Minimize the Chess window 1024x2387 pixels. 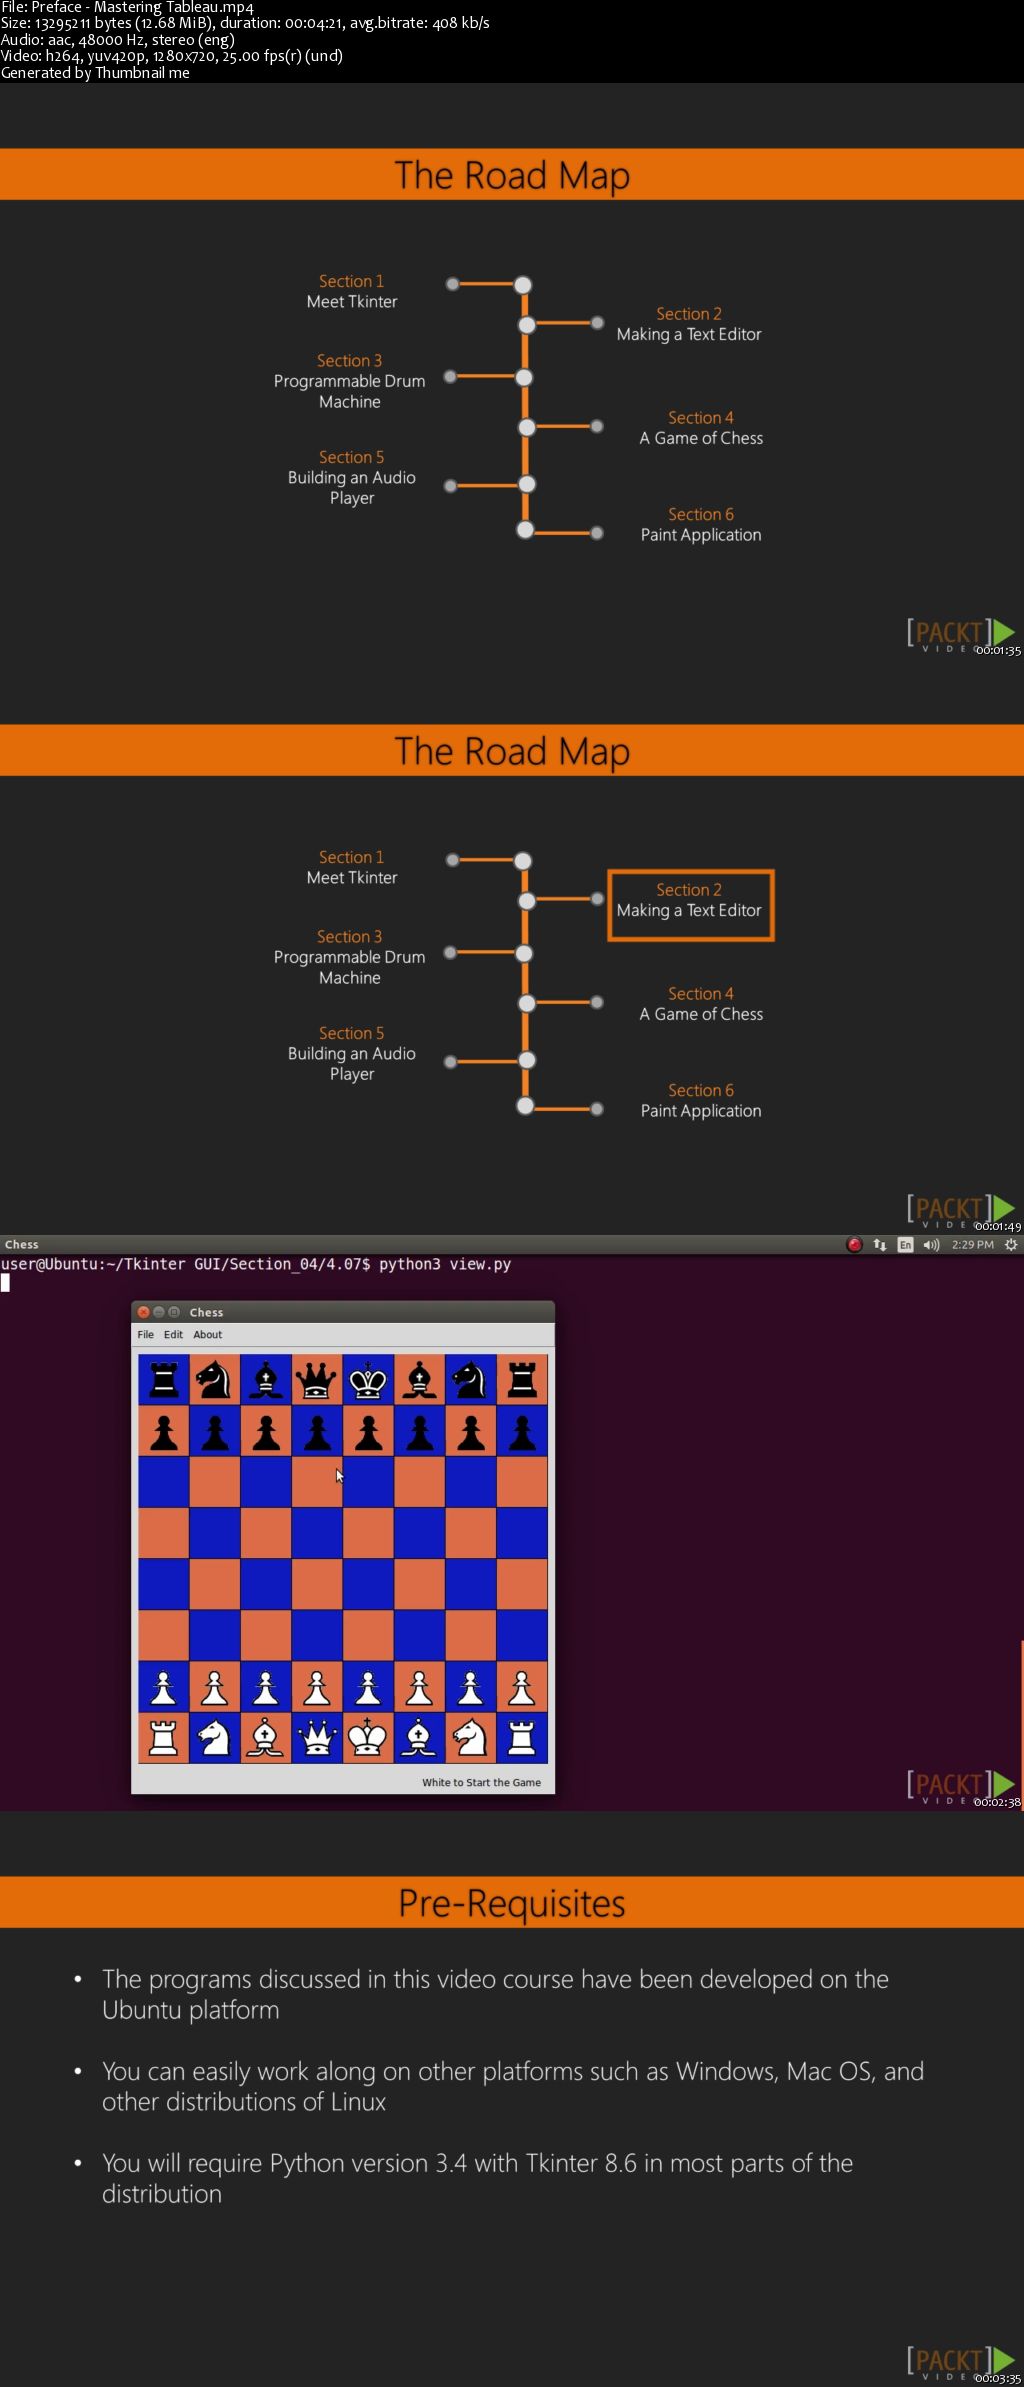point(158,1312)
